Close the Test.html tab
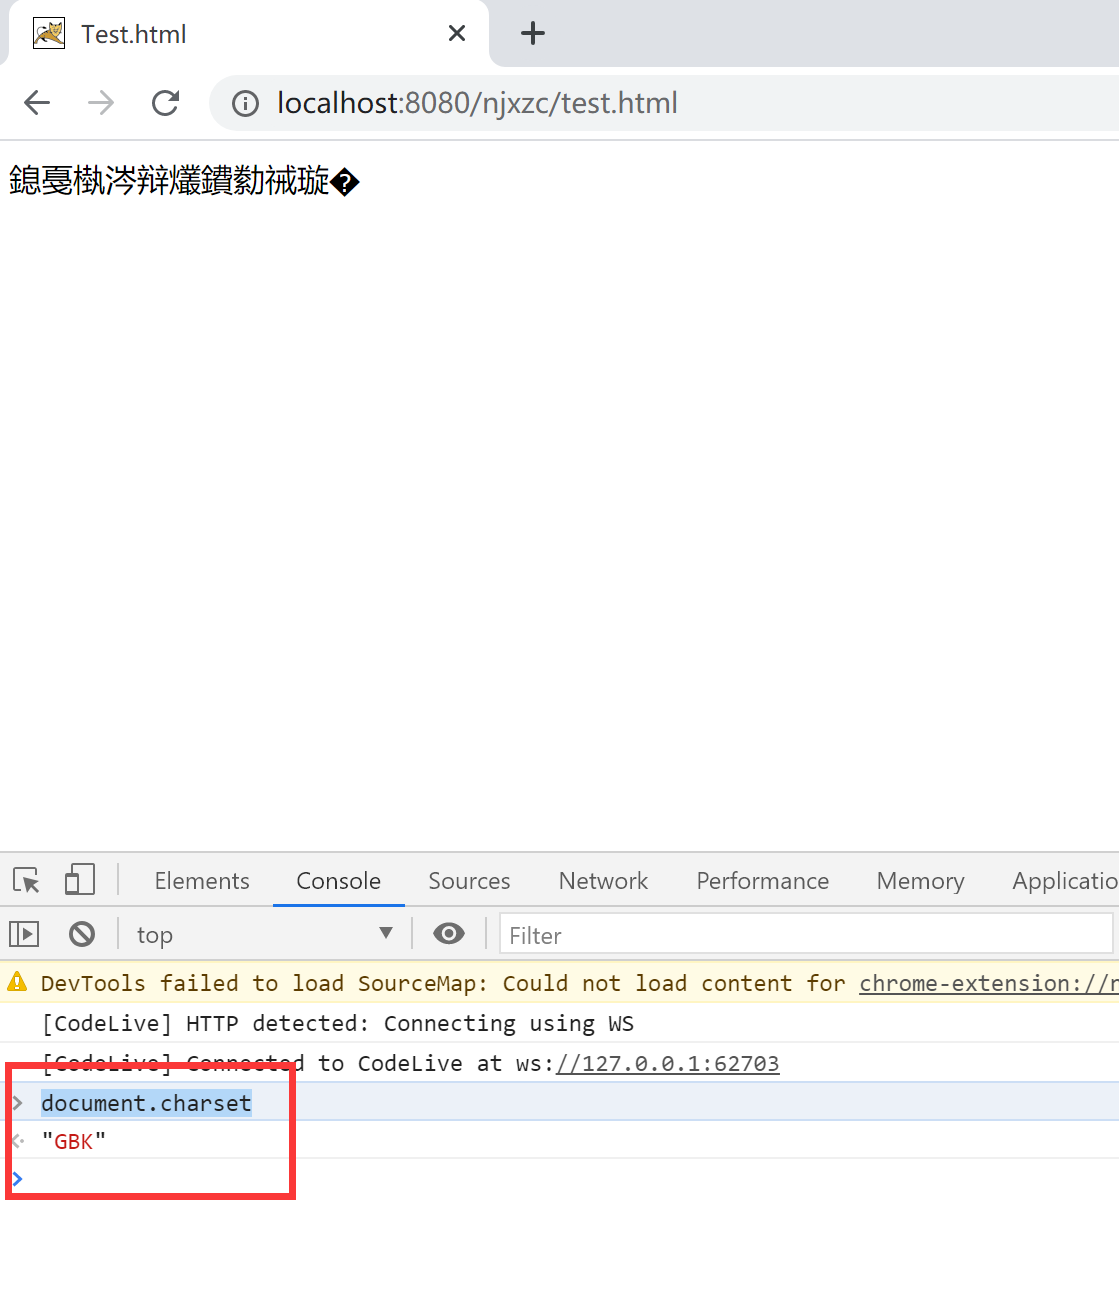 pos(457,34)
